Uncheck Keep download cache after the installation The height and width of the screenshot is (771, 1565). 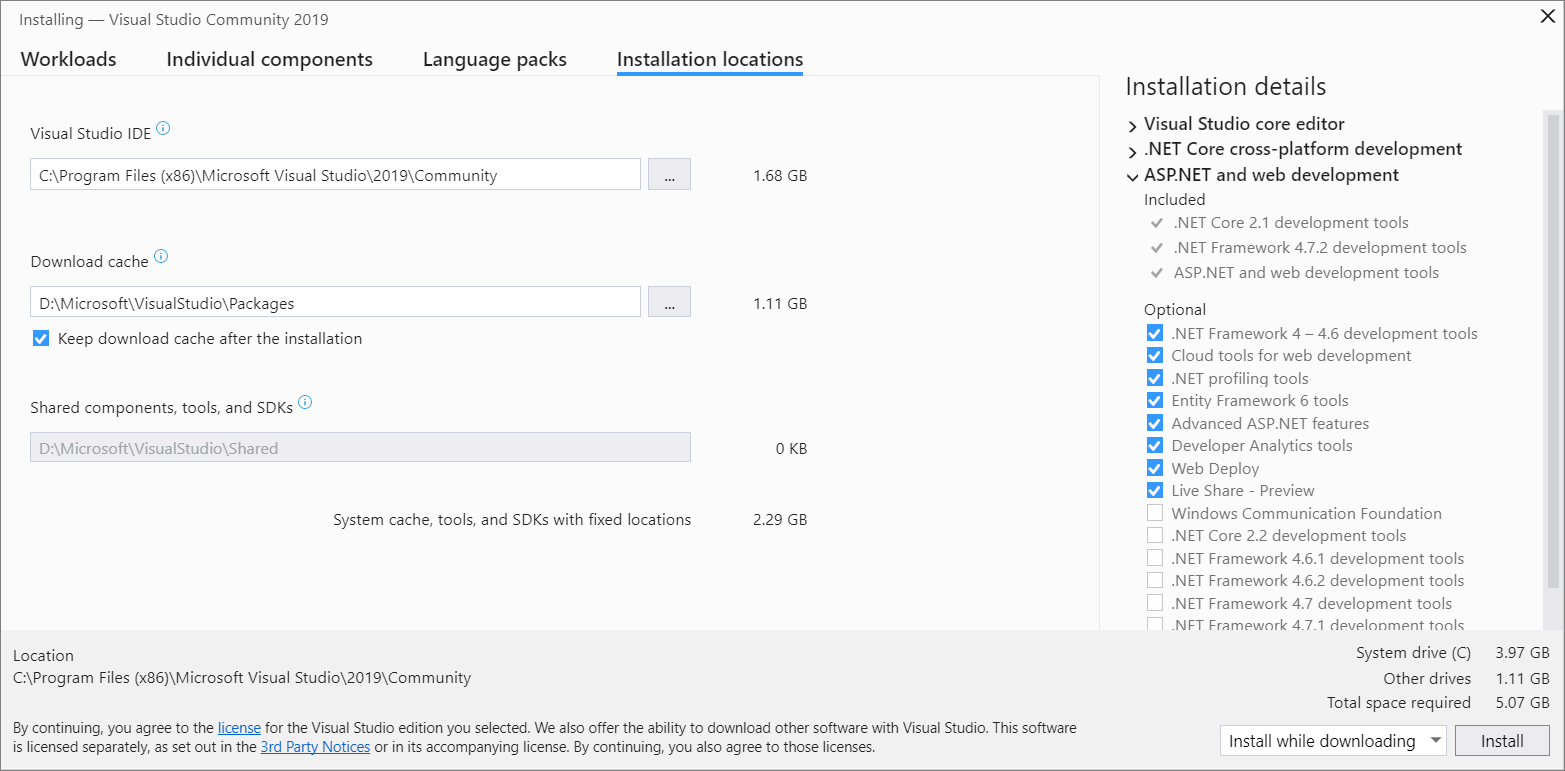click(41, 338)
